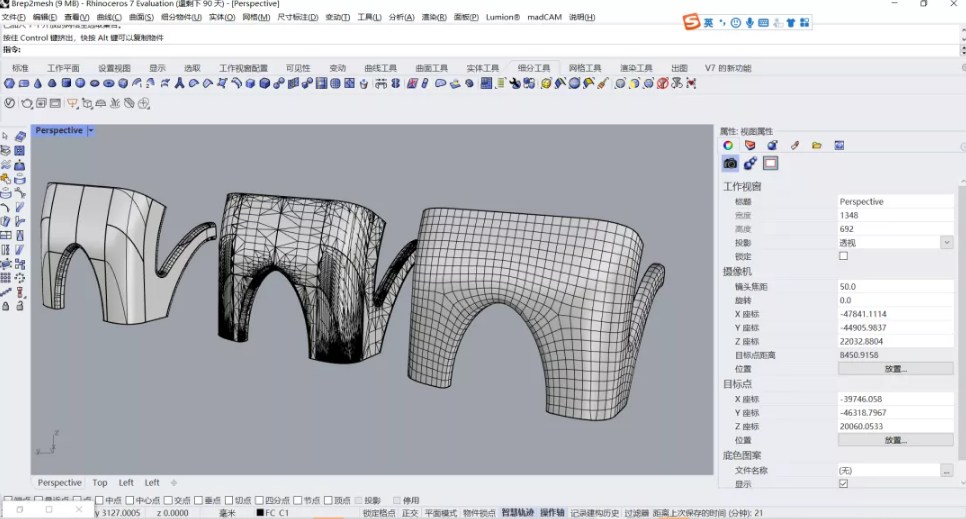The image size is (966, 519).
Task: Toggle 正交 mode in the status bar
Action: [410, 513]
